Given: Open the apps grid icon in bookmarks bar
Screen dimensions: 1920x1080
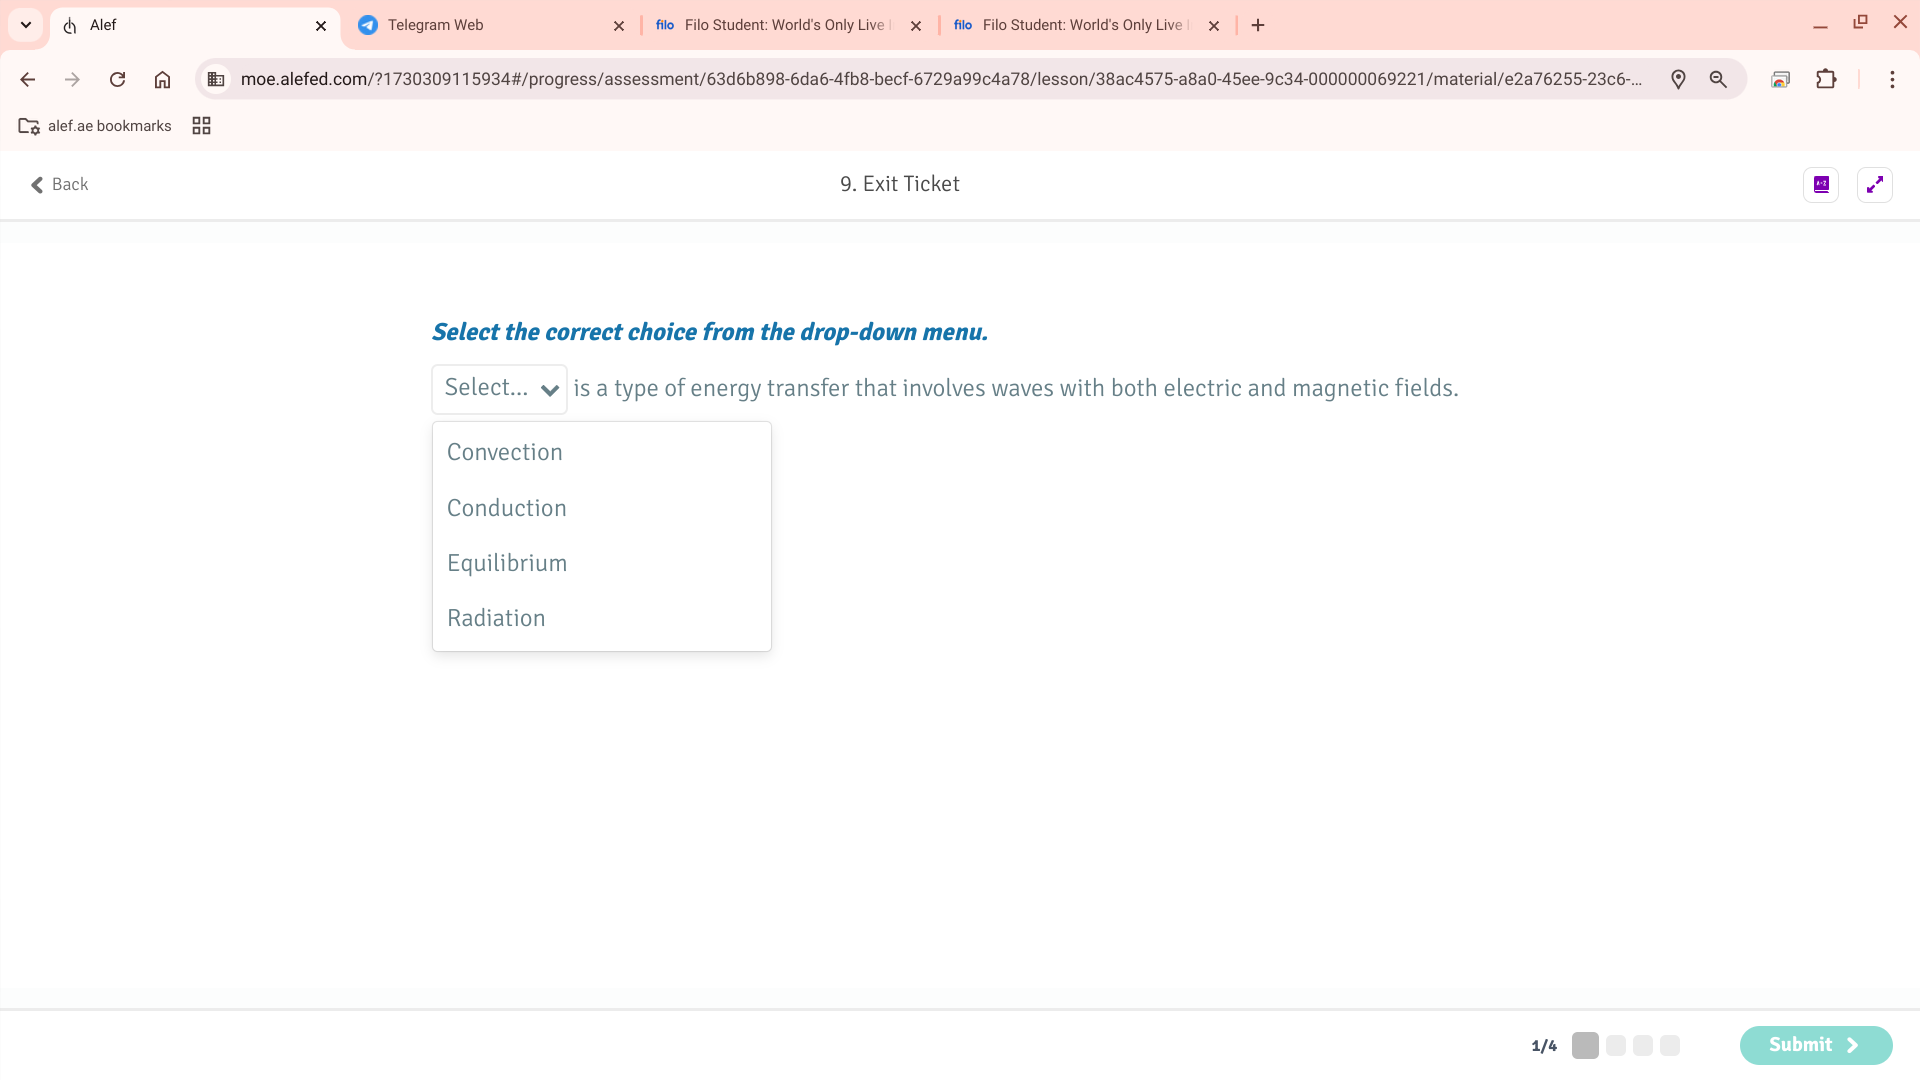Looking at the screenshot, I should click(201, 126).
